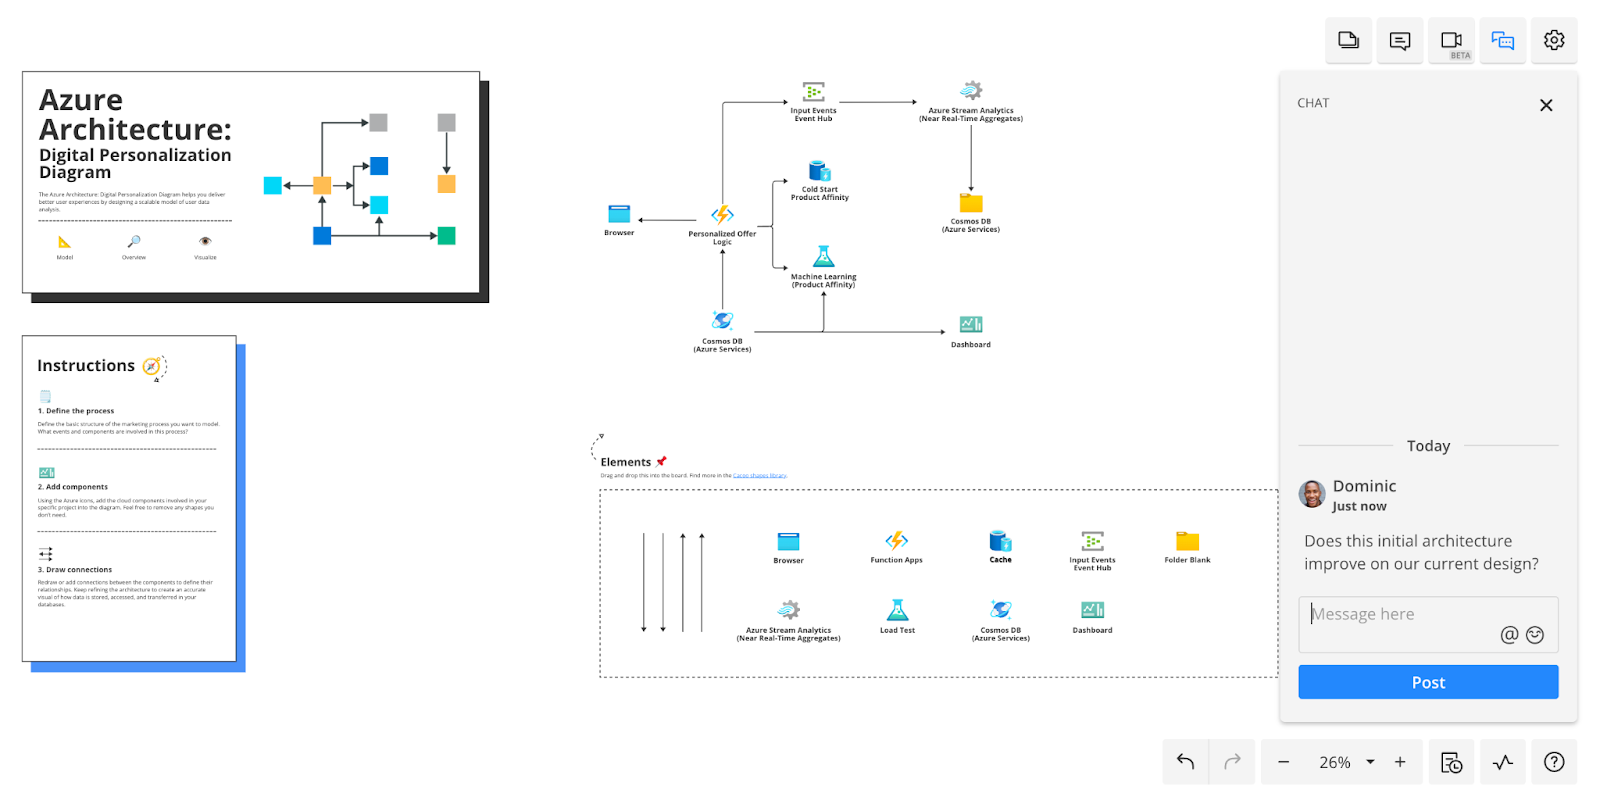Screen dimensions: 1600x804
Task: Select Browser icon in Elements library
Action: coord(788,541)
